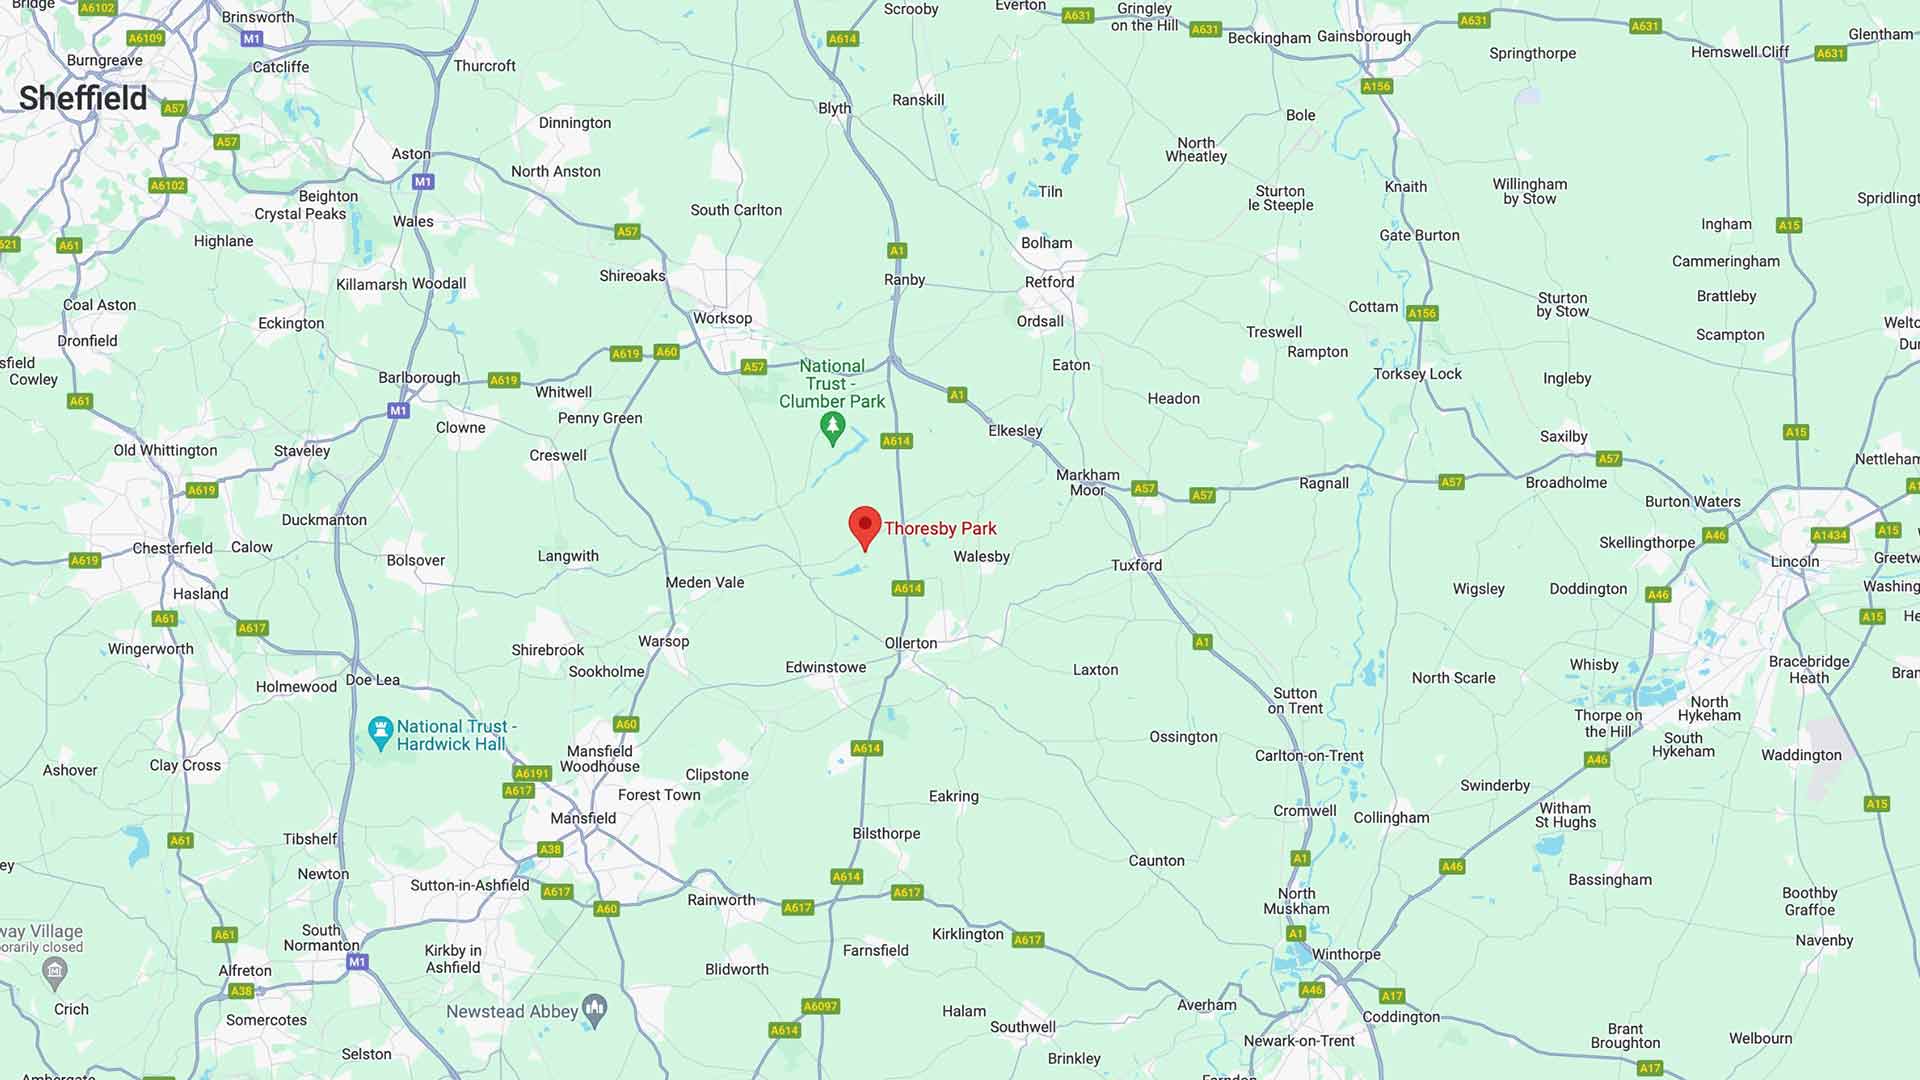Select the Worksop town label

tap(722, 318)
